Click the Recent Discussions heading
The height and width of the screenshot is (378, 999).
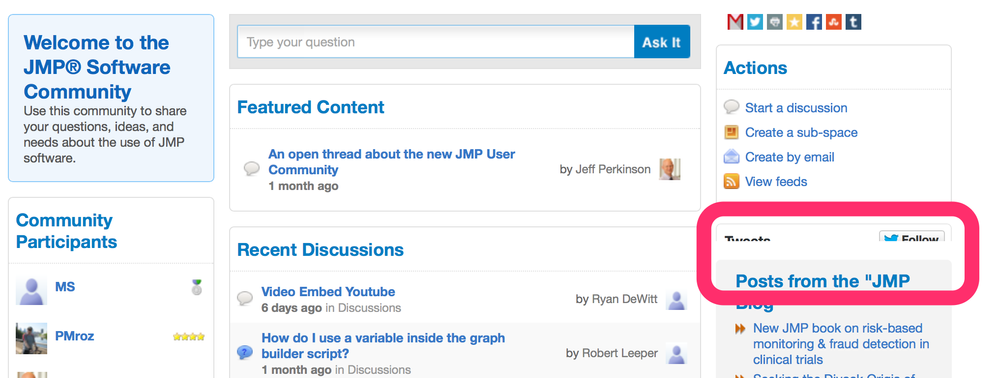point(320,249)
